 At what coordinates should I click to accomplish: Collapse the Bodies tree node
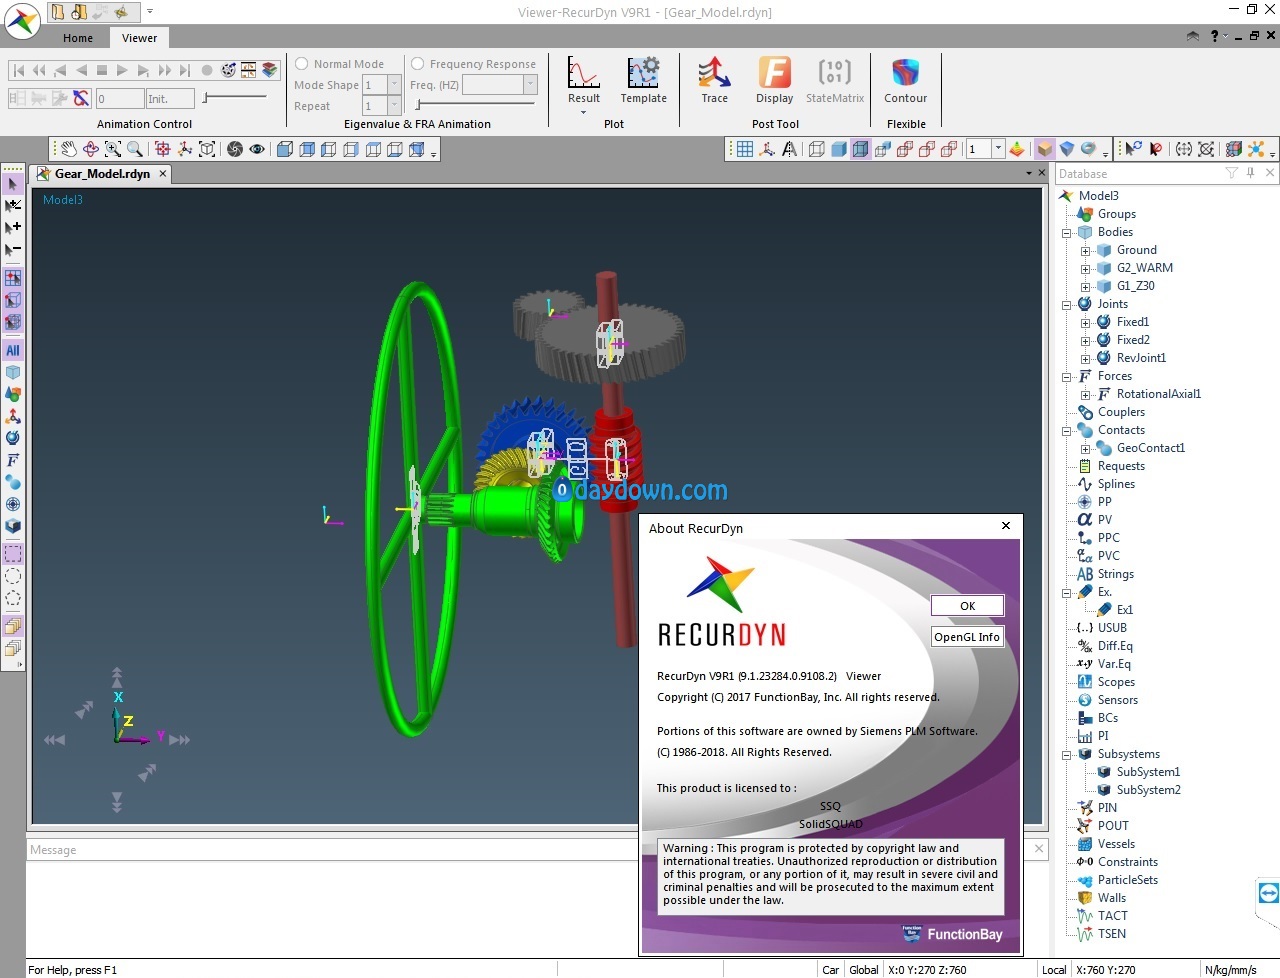tap(1067, 232)
